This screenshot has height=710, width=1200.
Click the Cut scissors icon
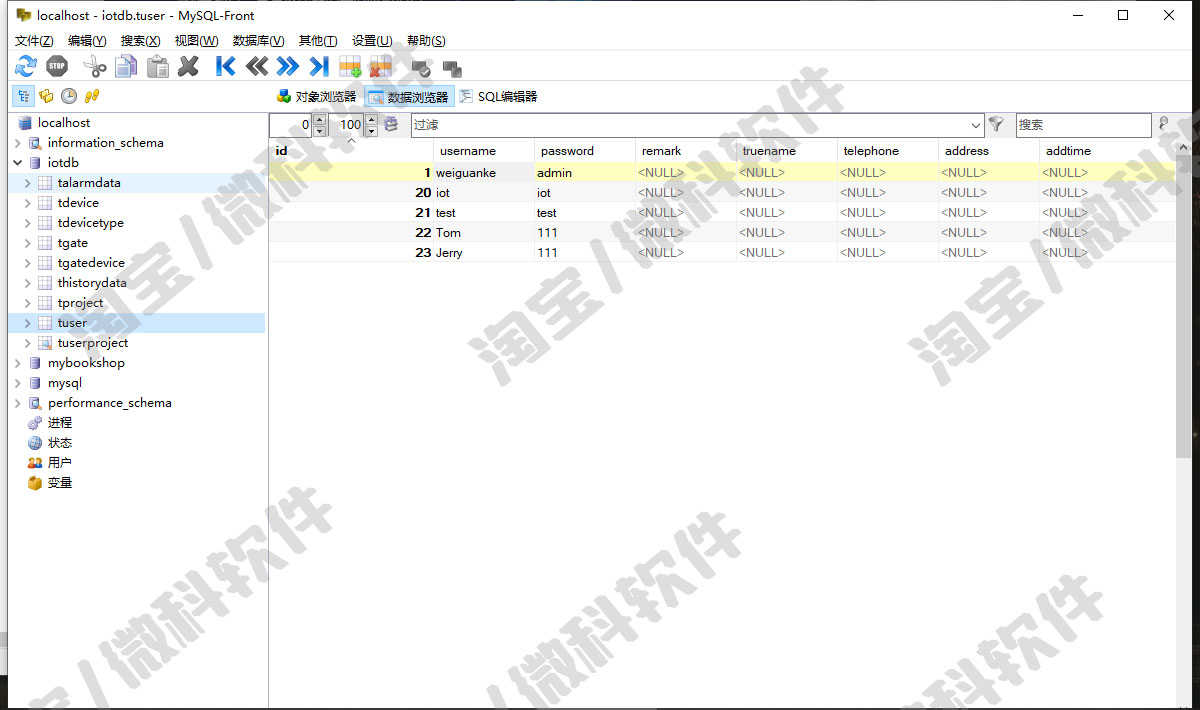[x=94, y=67]
